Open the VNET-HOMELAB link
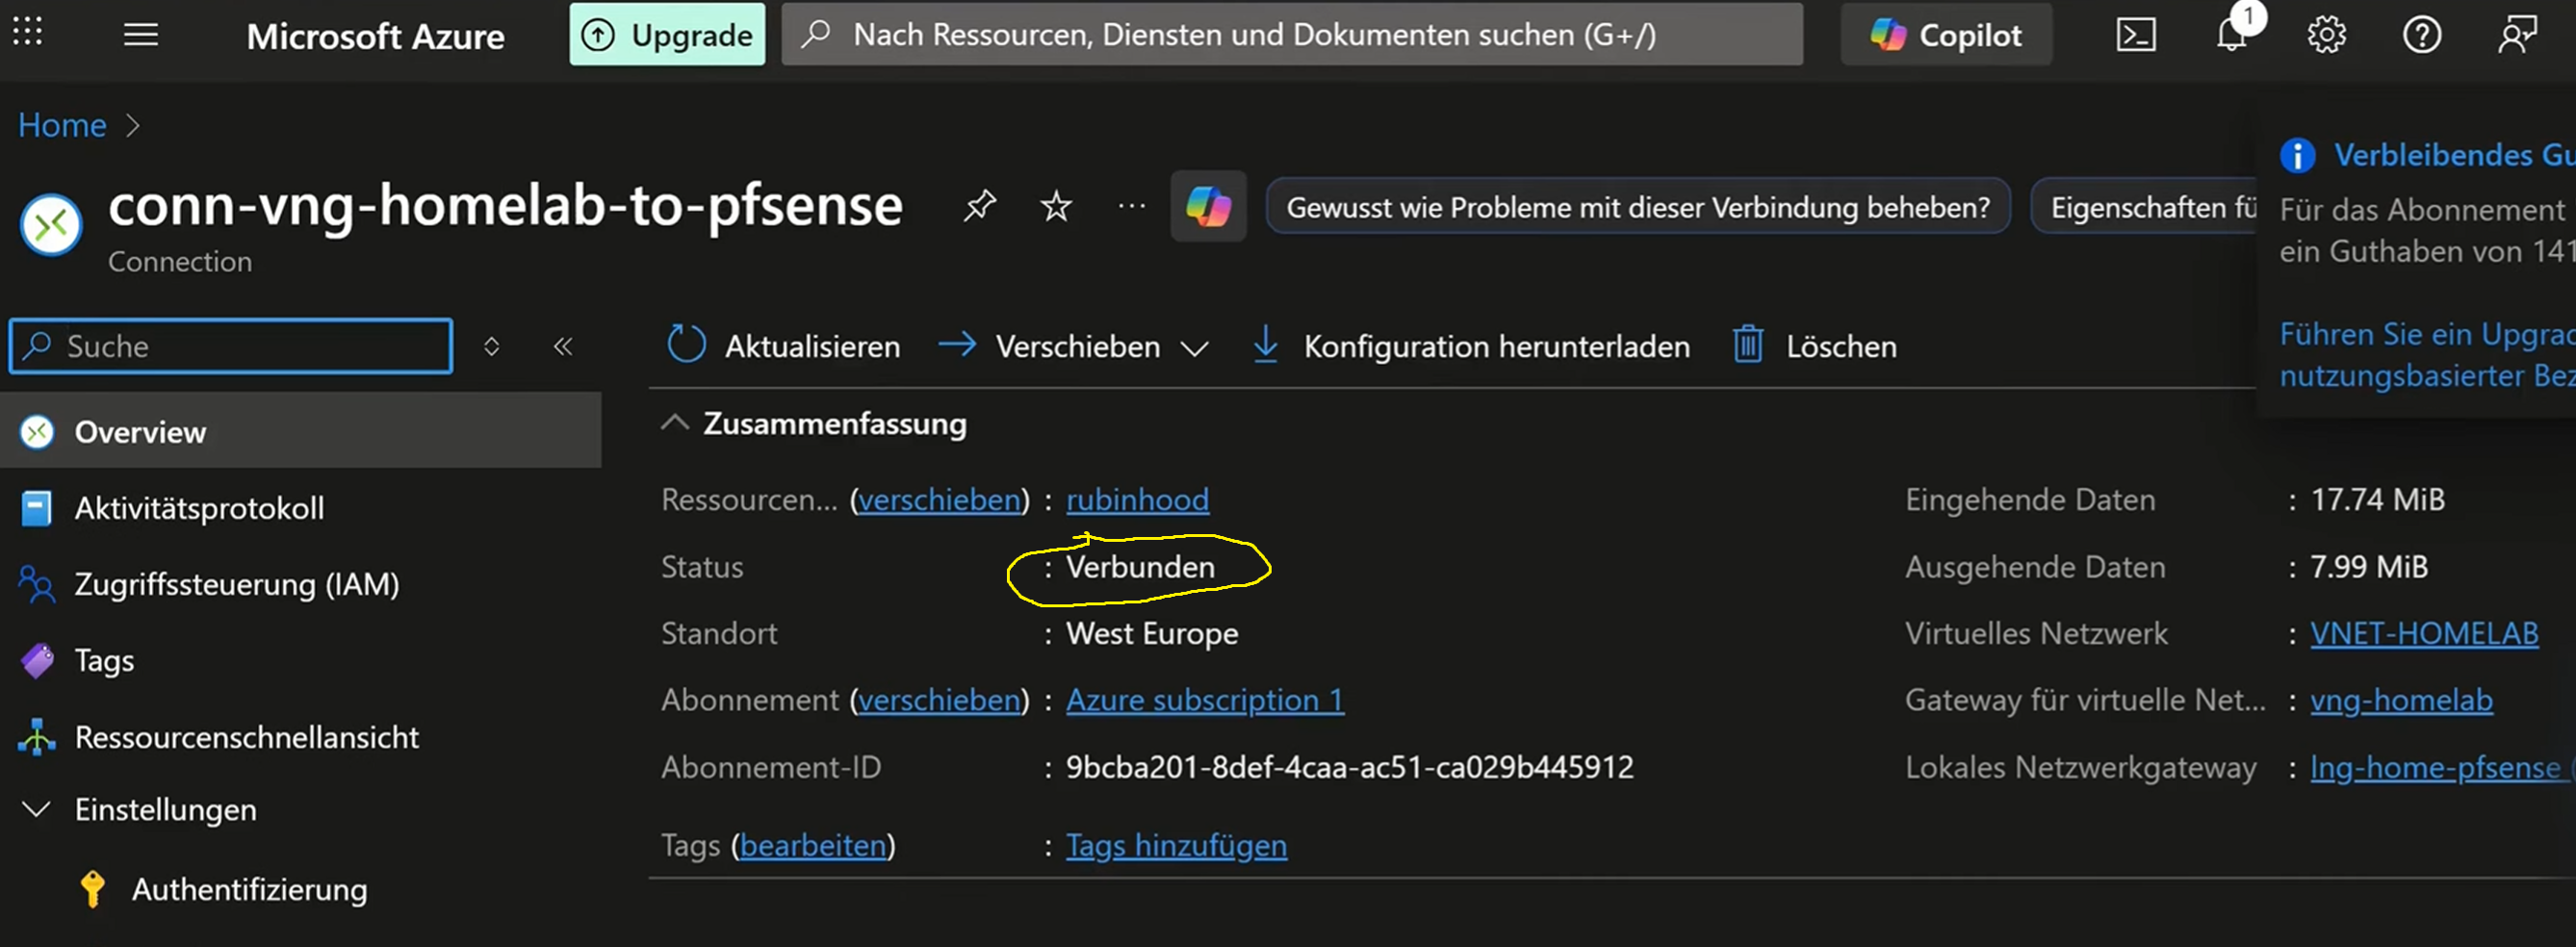Image resolution: width=2576 pixels, height=947 pixels. 2423,633
